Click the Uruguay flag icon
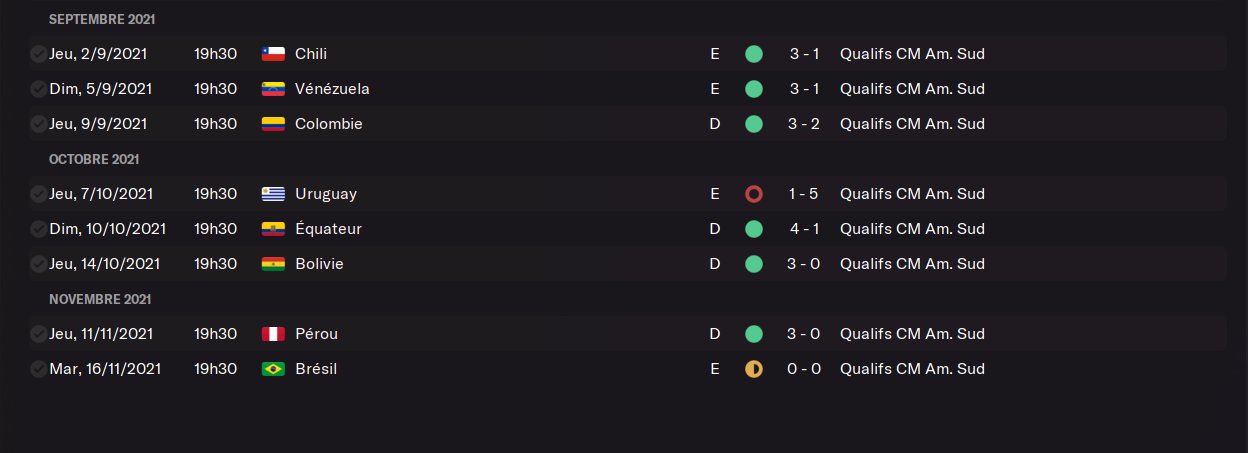 pyautogui.click(x=273, y=194)
